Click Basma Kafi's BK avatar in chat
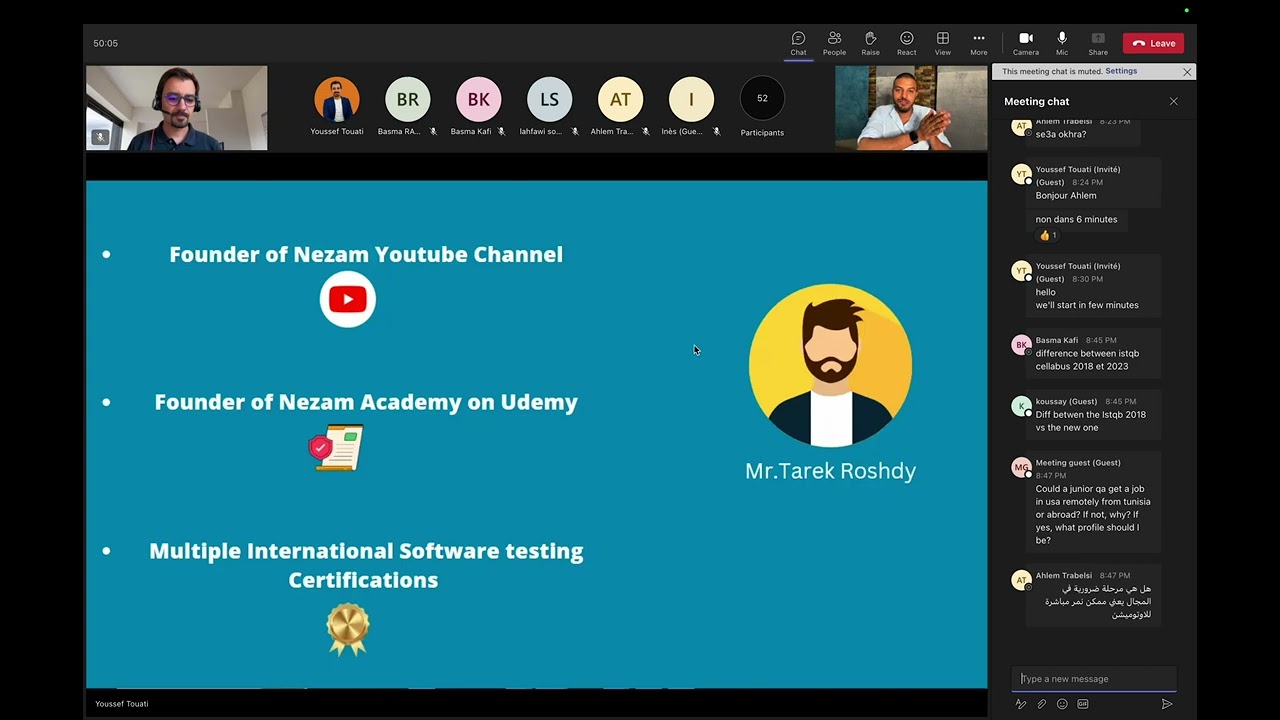 [1021, 345]
